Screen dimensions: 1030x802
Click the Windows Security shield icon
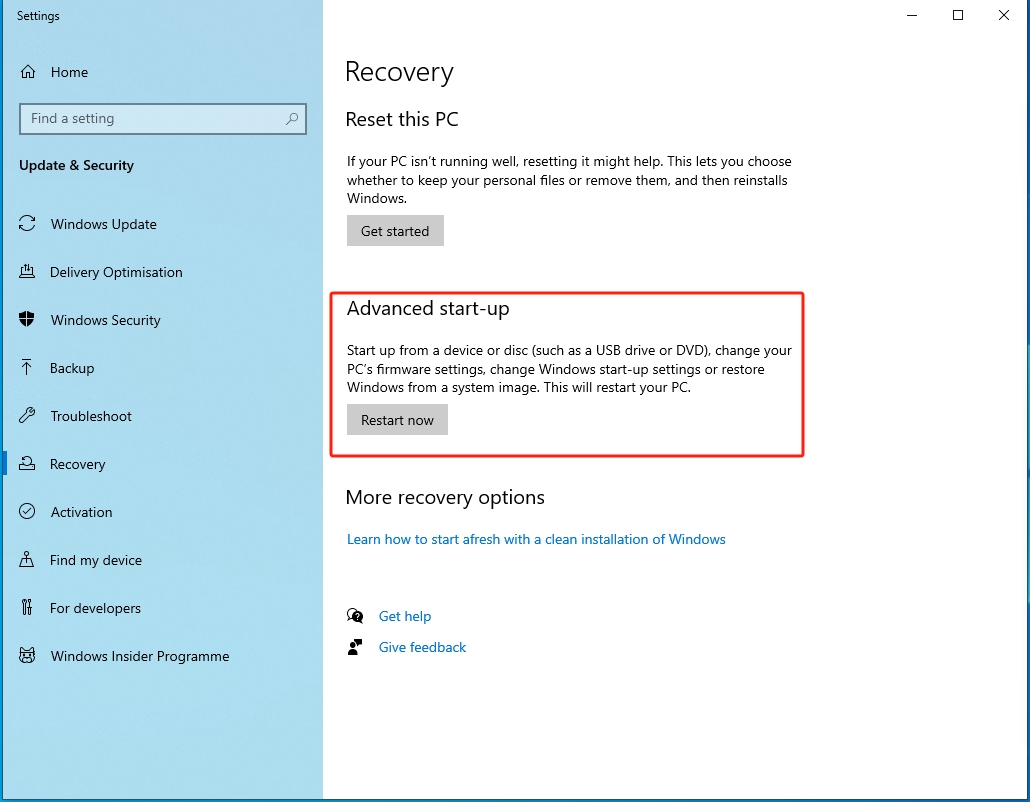27,320
